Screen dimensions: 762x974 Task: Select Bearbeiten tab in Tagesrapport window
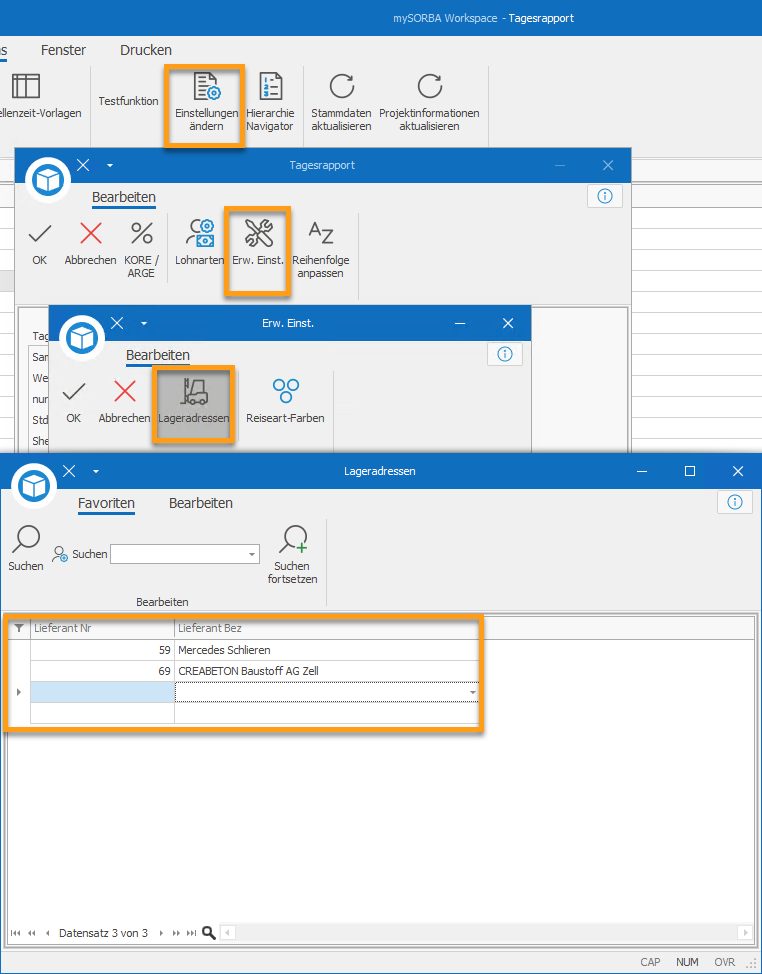124,198
